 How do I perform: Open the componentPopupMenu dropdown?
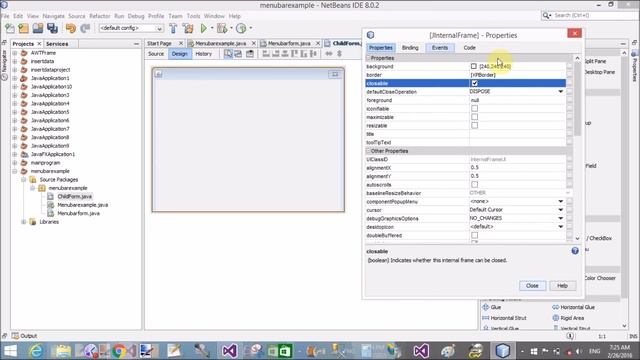tap(560, 202)
